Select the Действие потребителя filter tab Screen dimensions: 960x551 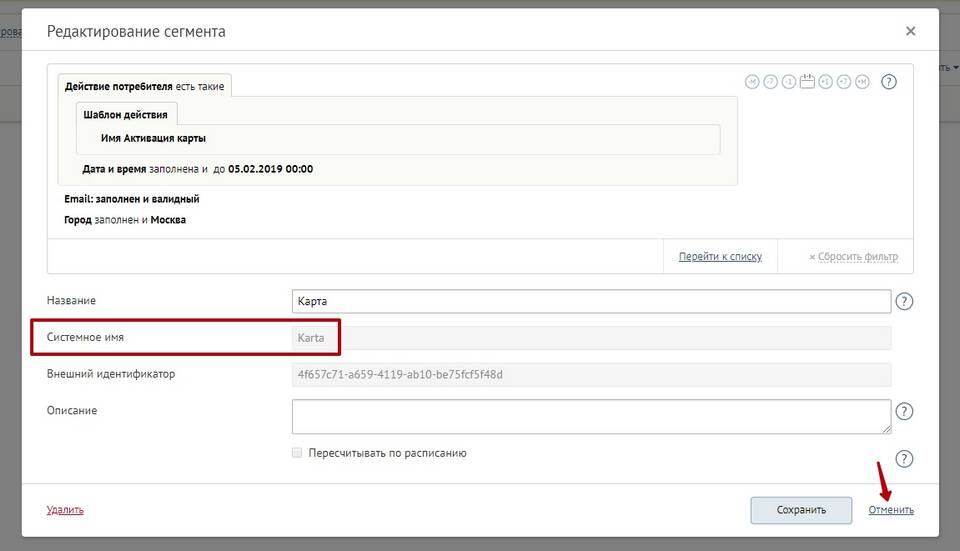[x=144, y=87]
